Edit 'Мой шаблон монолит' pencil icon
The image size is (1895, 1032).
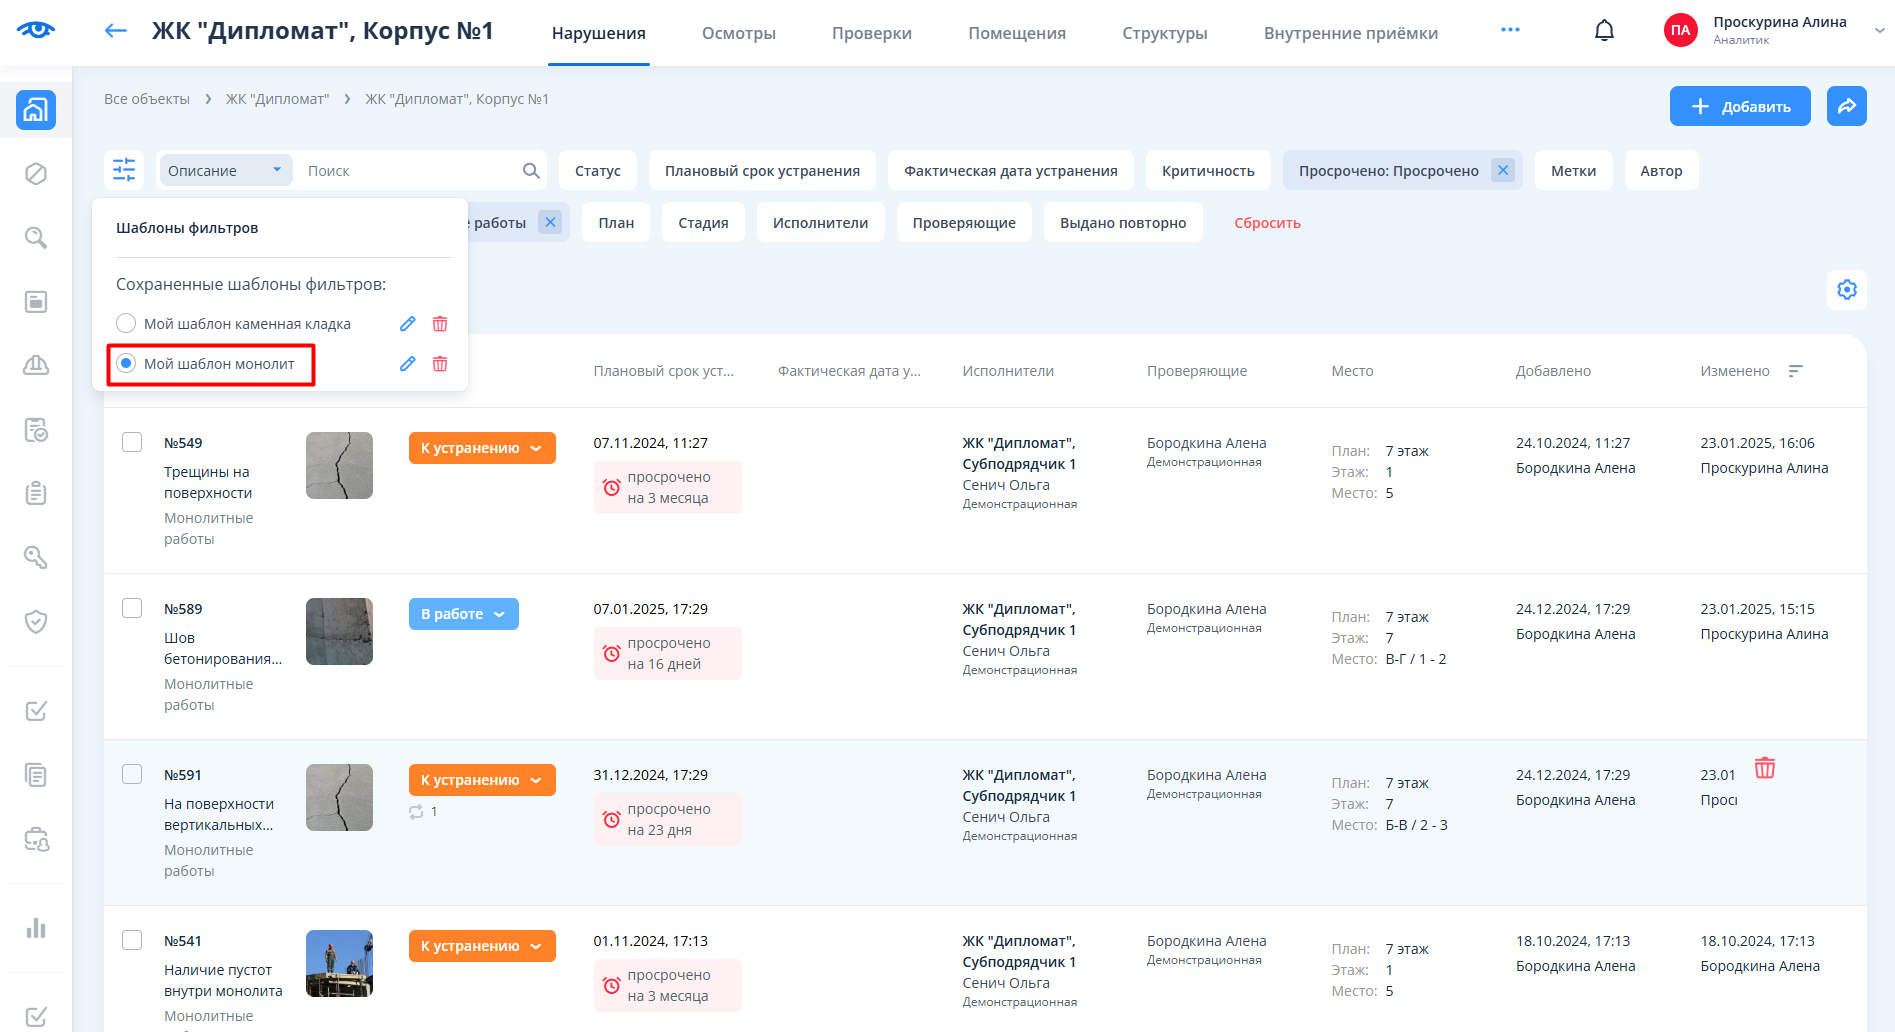[x=407, y=364]
